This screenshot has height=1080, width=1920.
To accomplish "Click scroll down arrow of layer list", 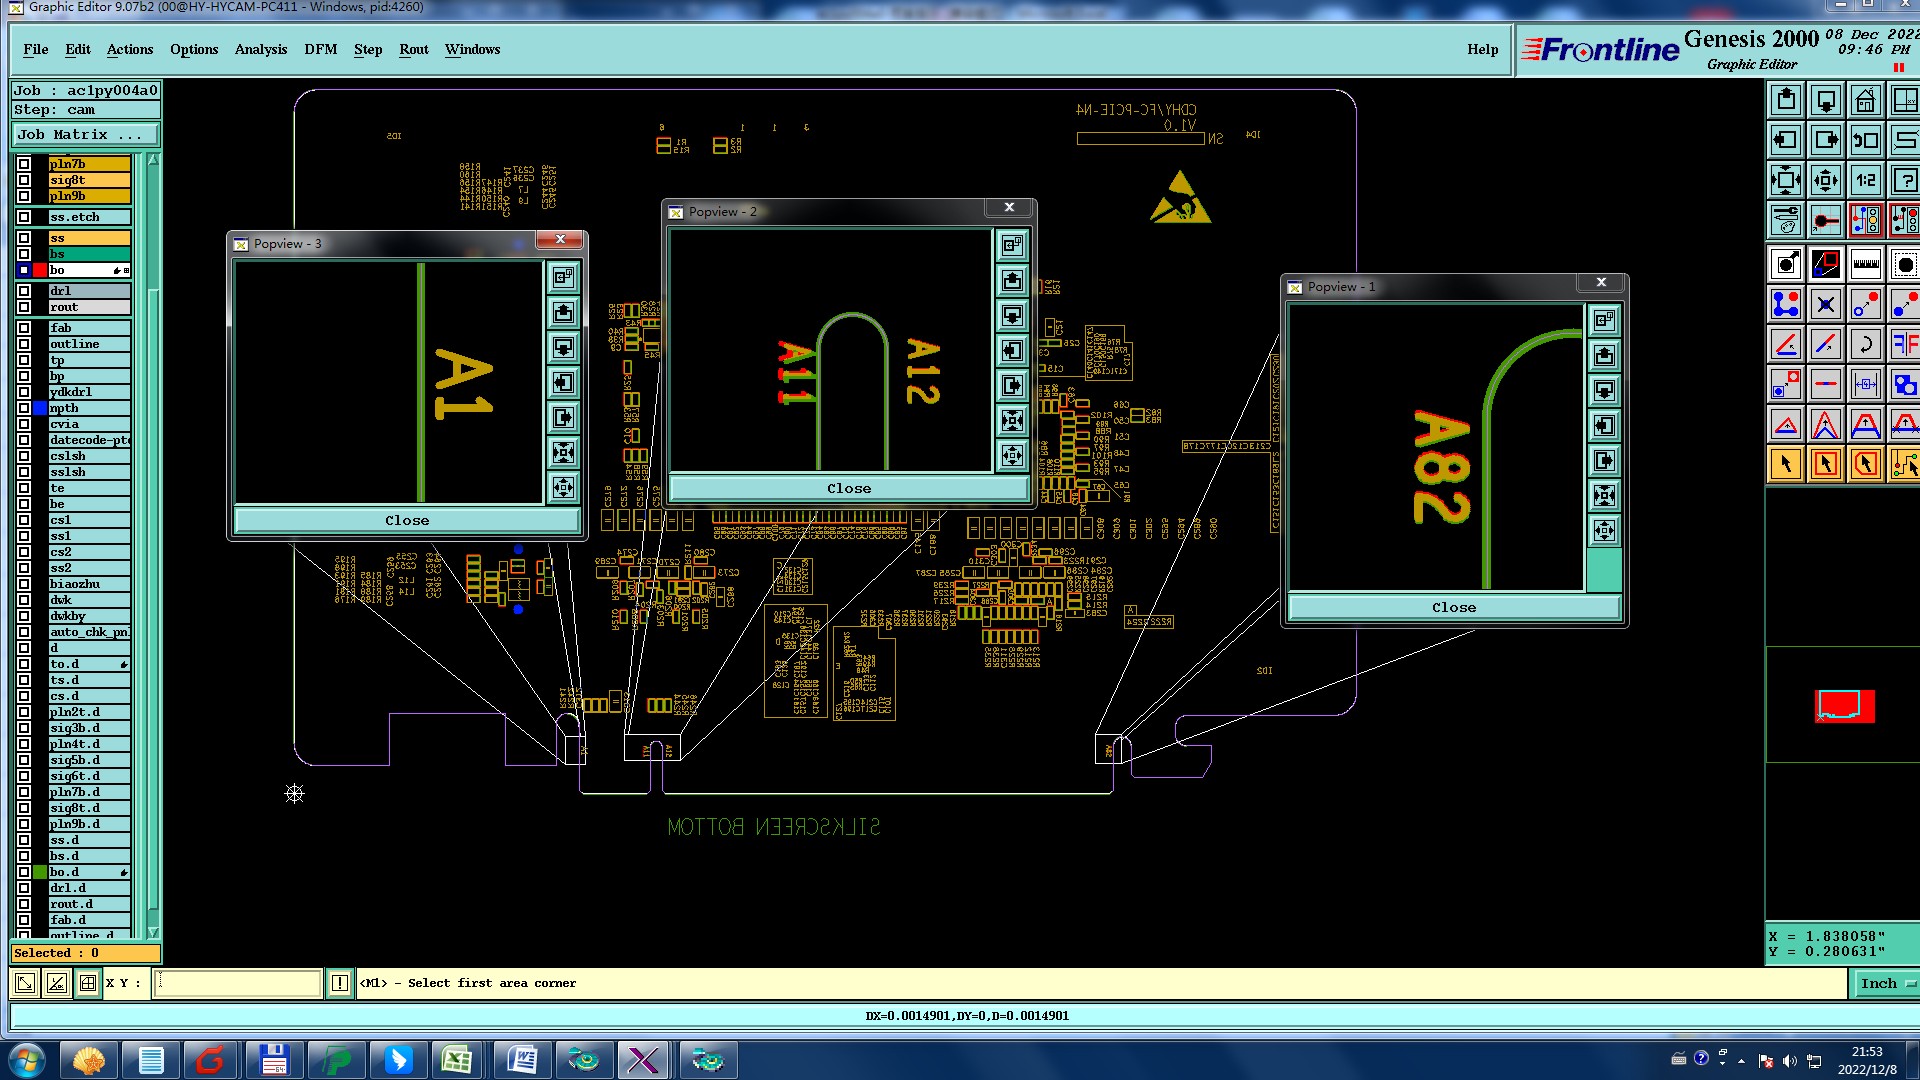I will pos(153,932).
